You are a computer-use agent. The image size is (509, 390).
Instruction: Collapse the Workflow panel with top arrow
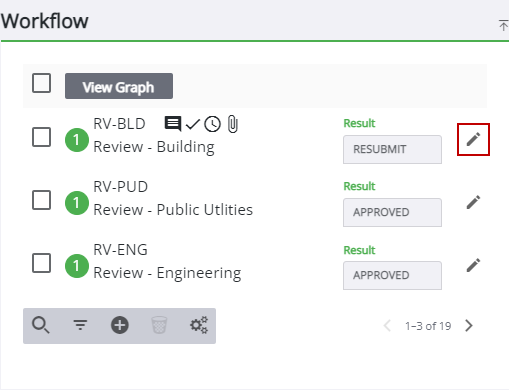(503, 25)
